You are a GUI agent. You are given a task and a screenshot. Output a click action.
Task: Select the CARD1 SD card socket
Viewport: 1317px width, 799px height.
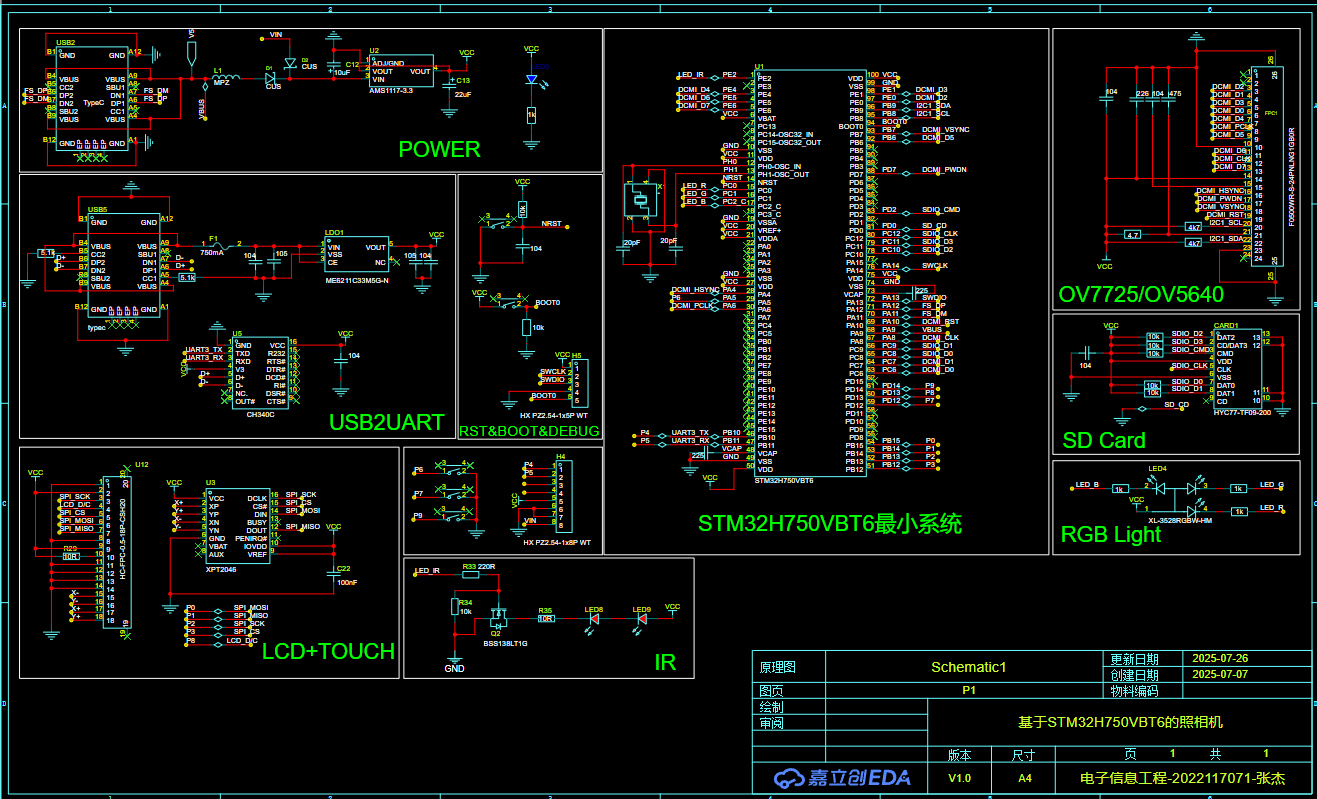(1236, 369)
